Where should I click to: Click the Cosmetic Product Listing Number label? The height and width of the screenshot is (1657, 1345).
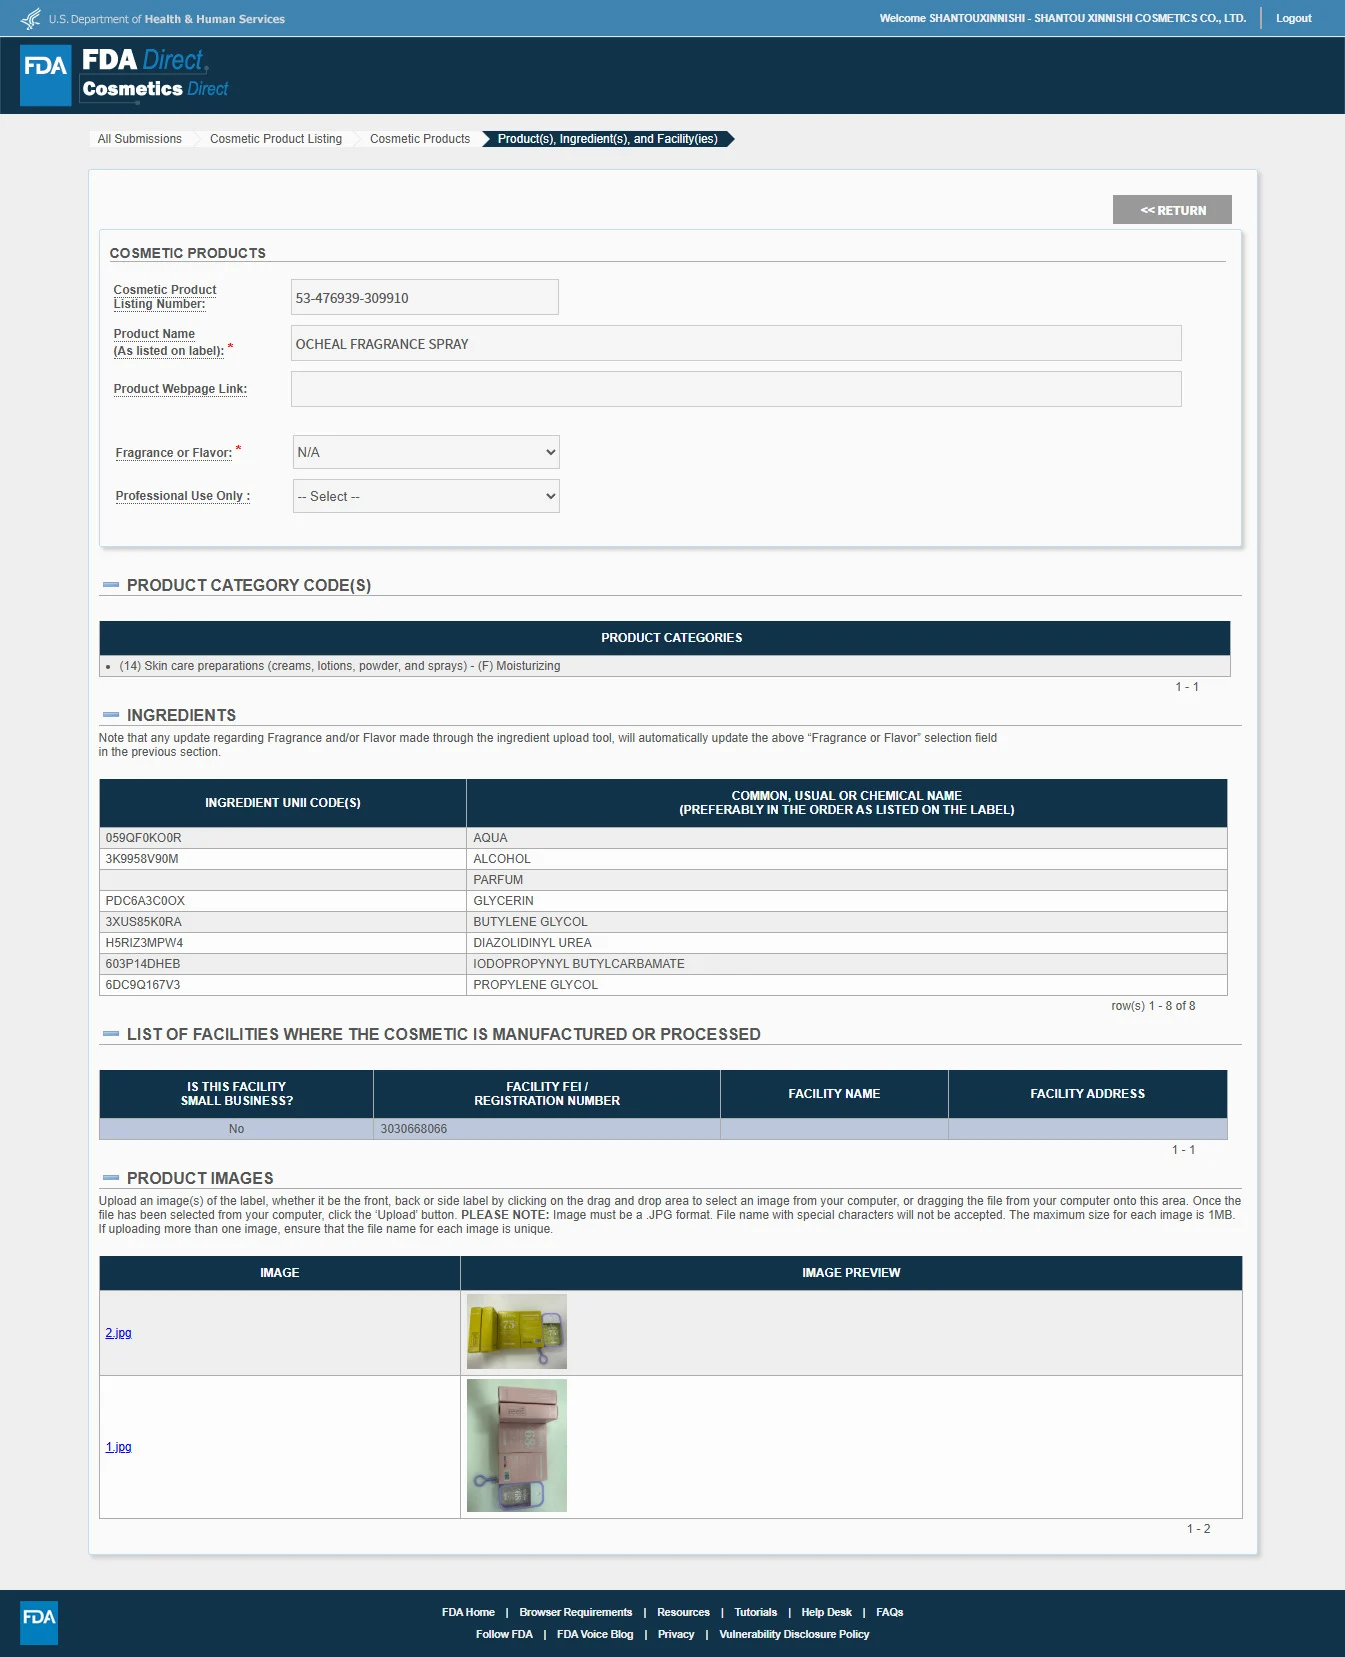pos(165,297)
